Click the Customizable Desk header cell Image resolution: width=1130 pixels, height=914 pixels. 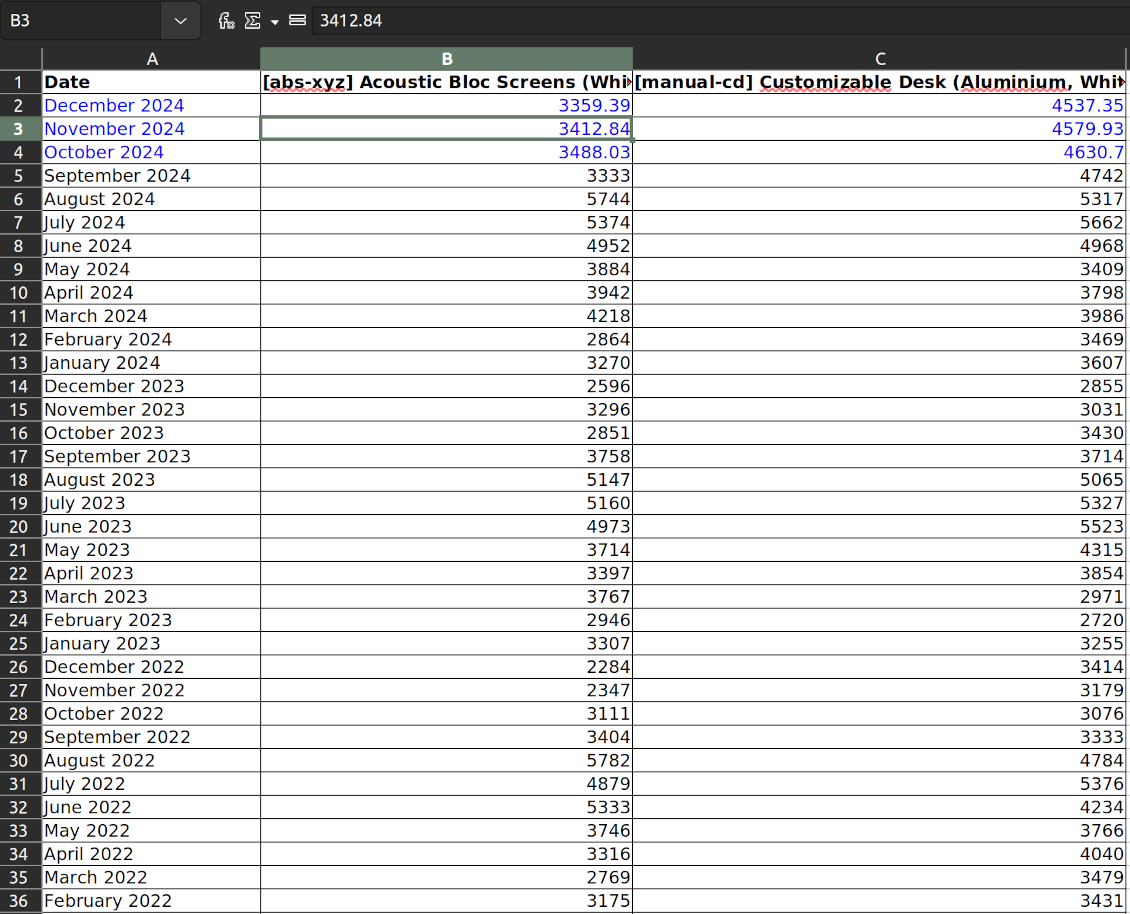coord(879,82)
